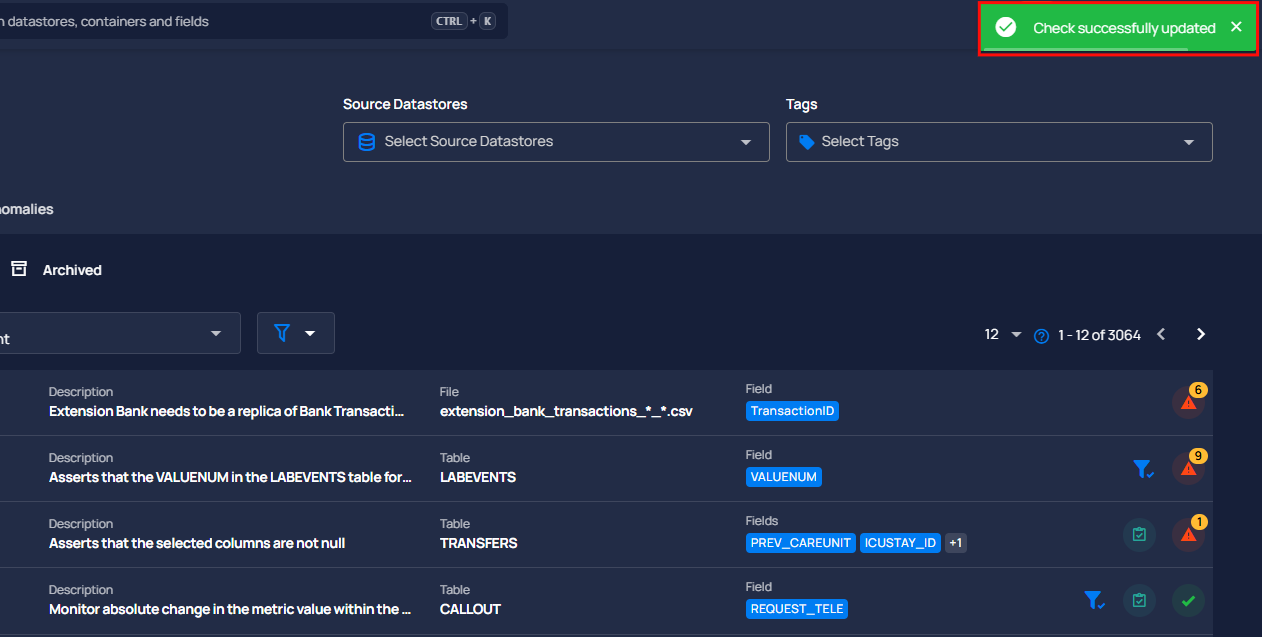Image resolution: width=1262 pixels, height=637 pixels.
Task: Open the 'Asserts that the VALUENUM' description
Action: coord(230,477)
